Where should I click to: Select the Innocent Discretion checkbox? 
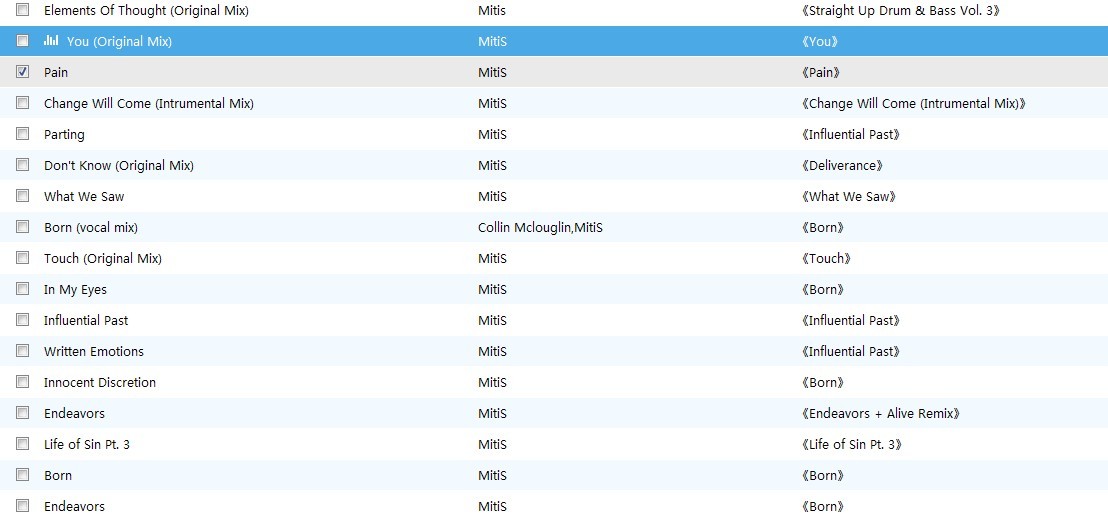(x=23, y=382)
